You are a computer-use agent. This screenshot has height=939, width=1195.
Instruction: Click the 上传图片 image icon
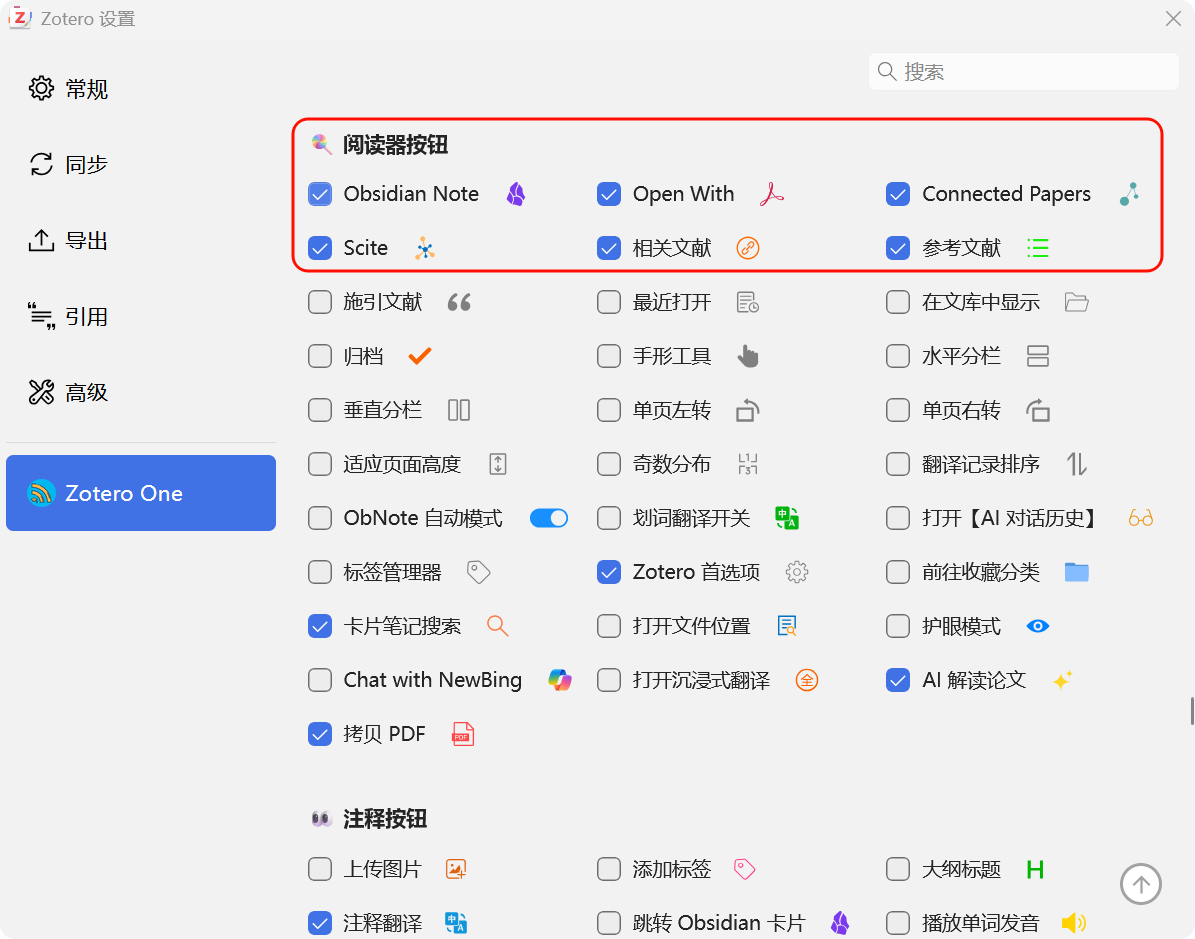(x=456, y=869)
